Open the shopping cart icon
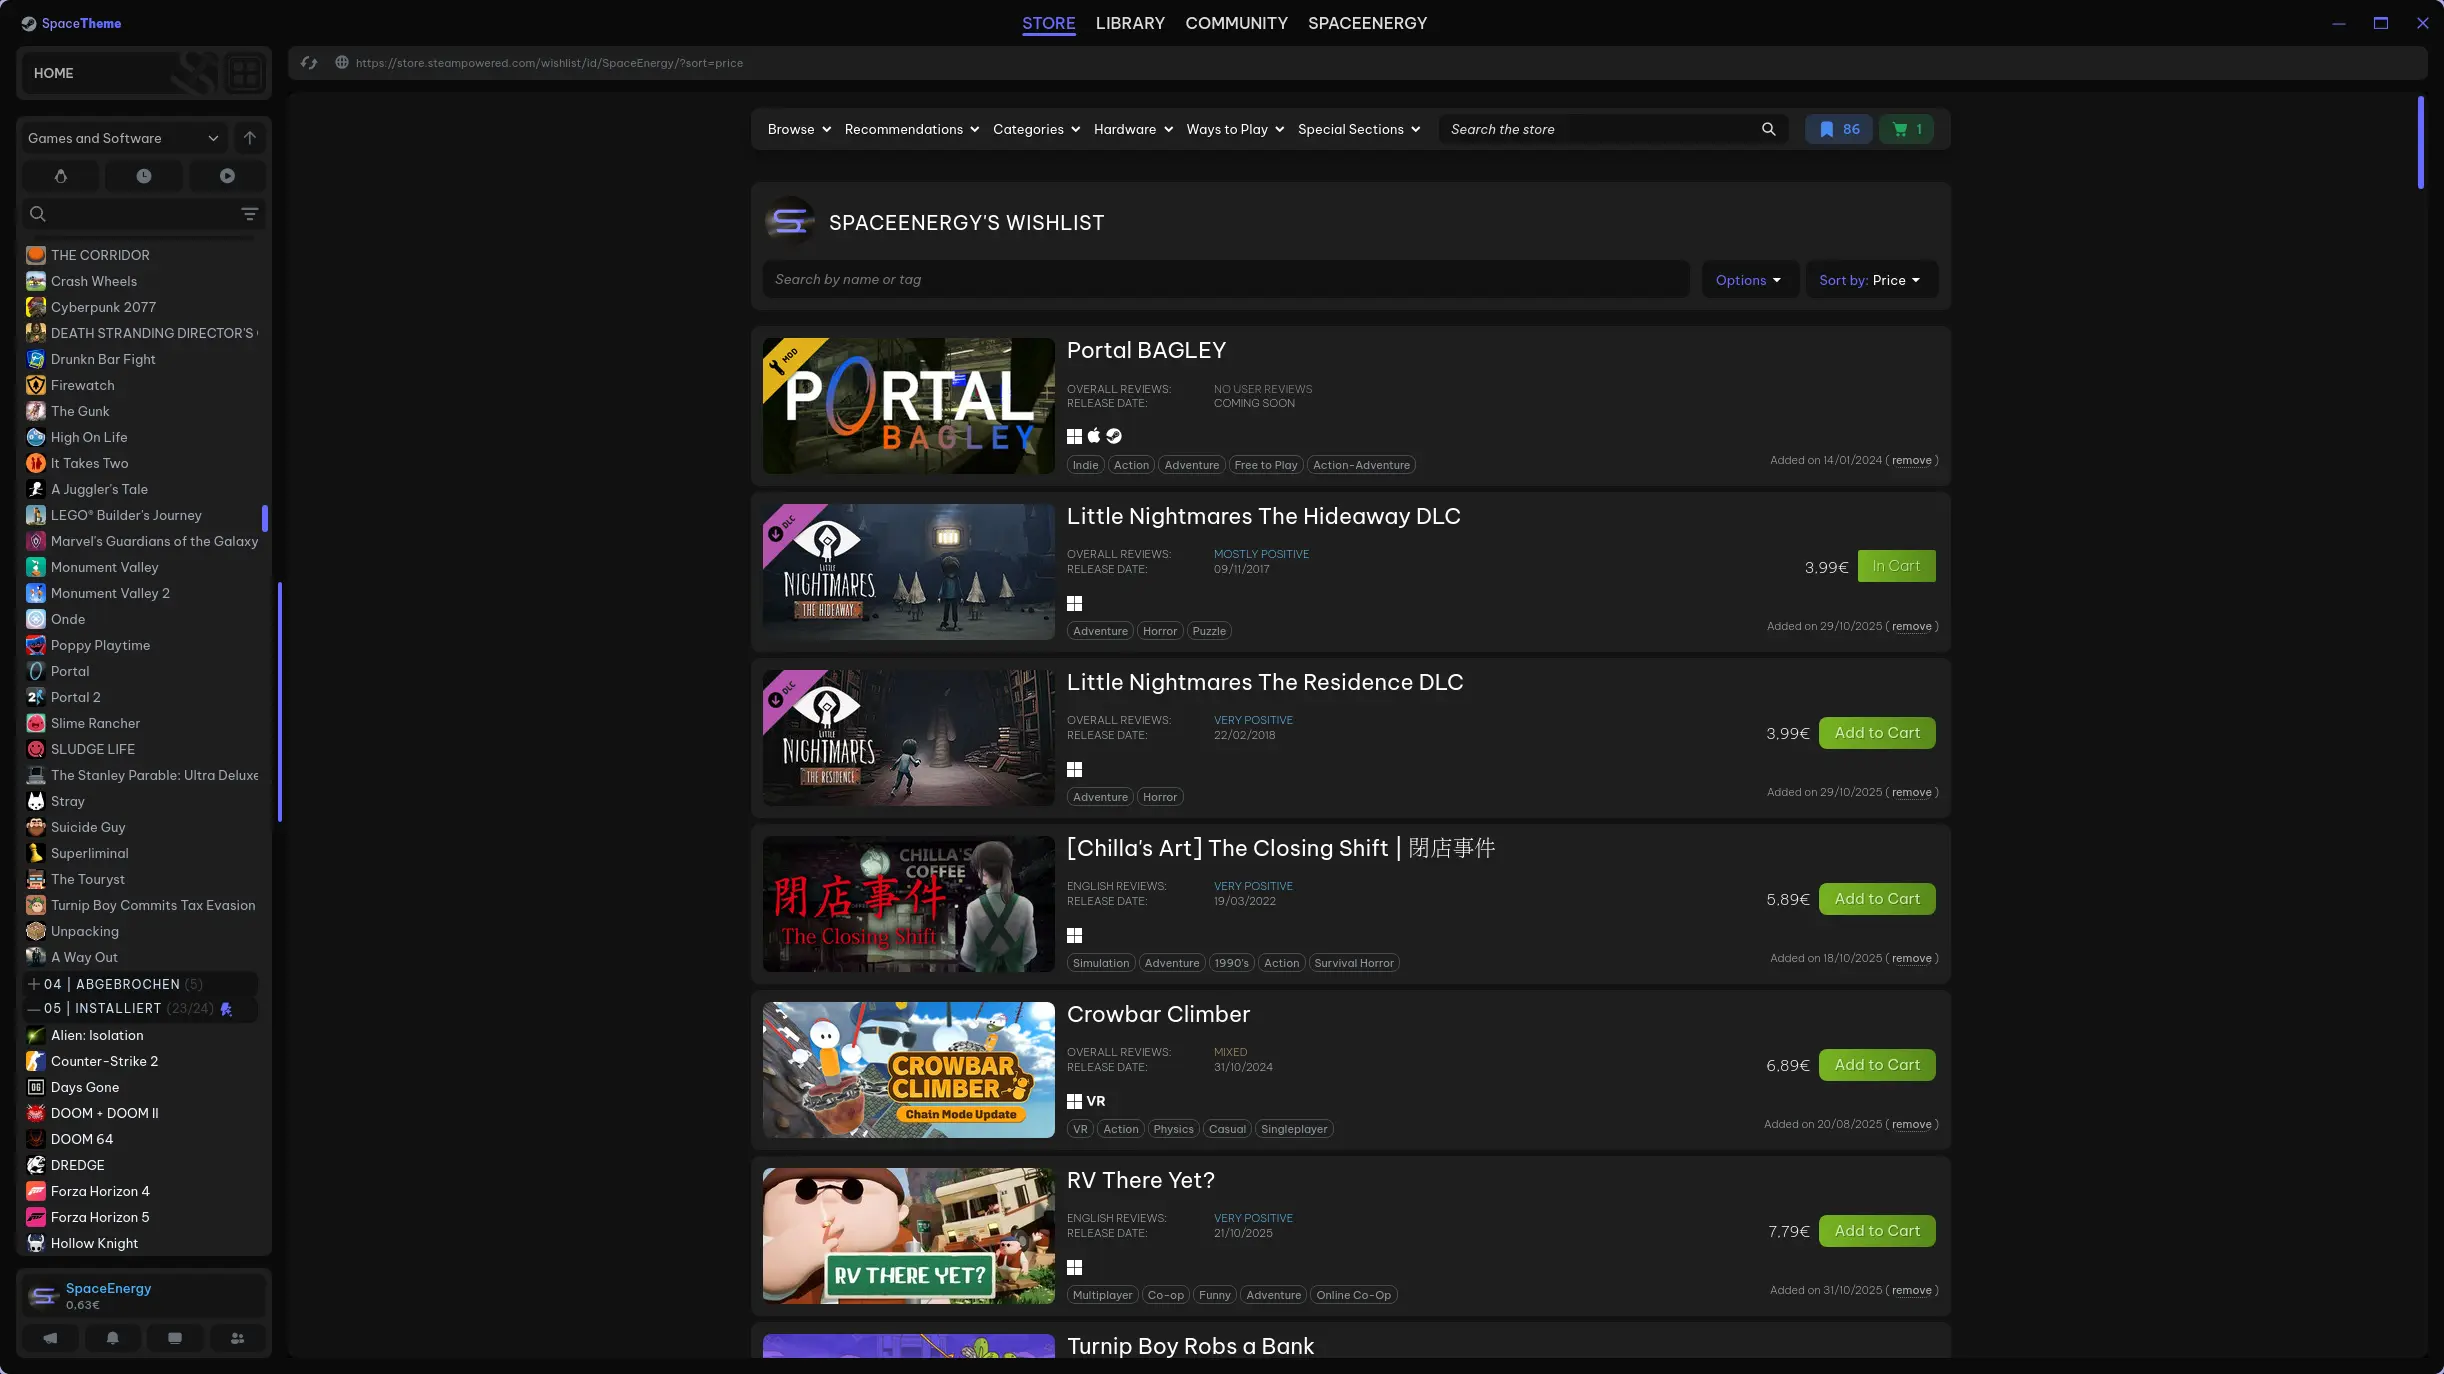The width and height of the screenshot is (2444, 1374). point(1906,129)
